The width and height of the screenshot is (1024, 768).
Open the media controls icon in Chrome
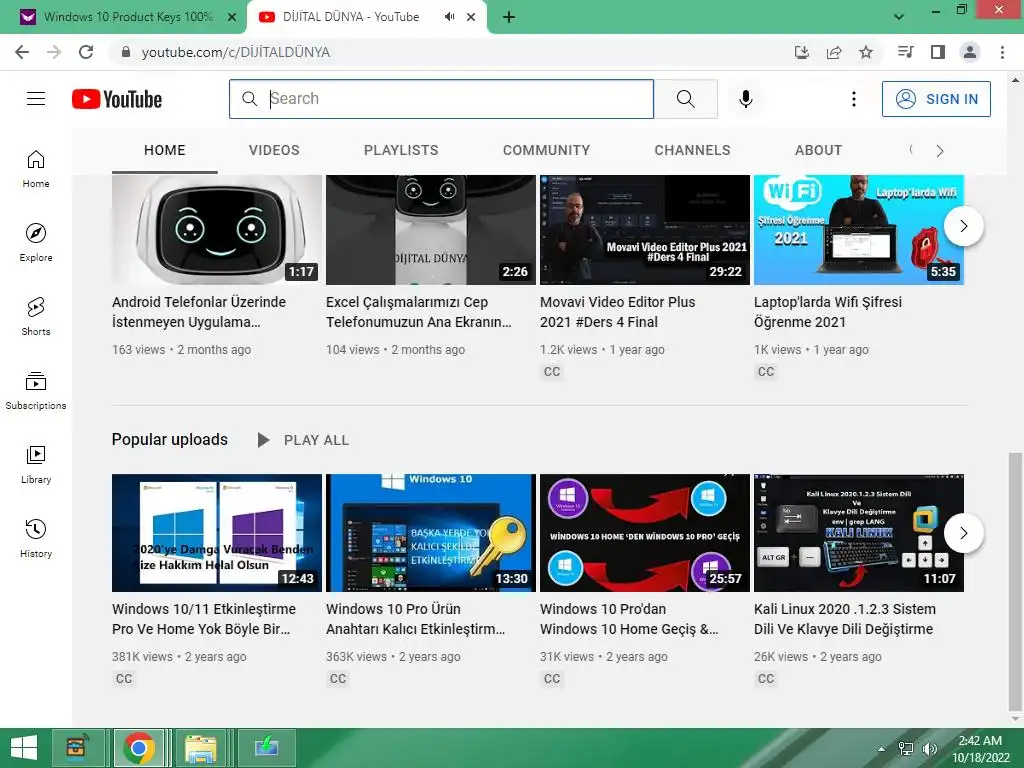point(906,52)
